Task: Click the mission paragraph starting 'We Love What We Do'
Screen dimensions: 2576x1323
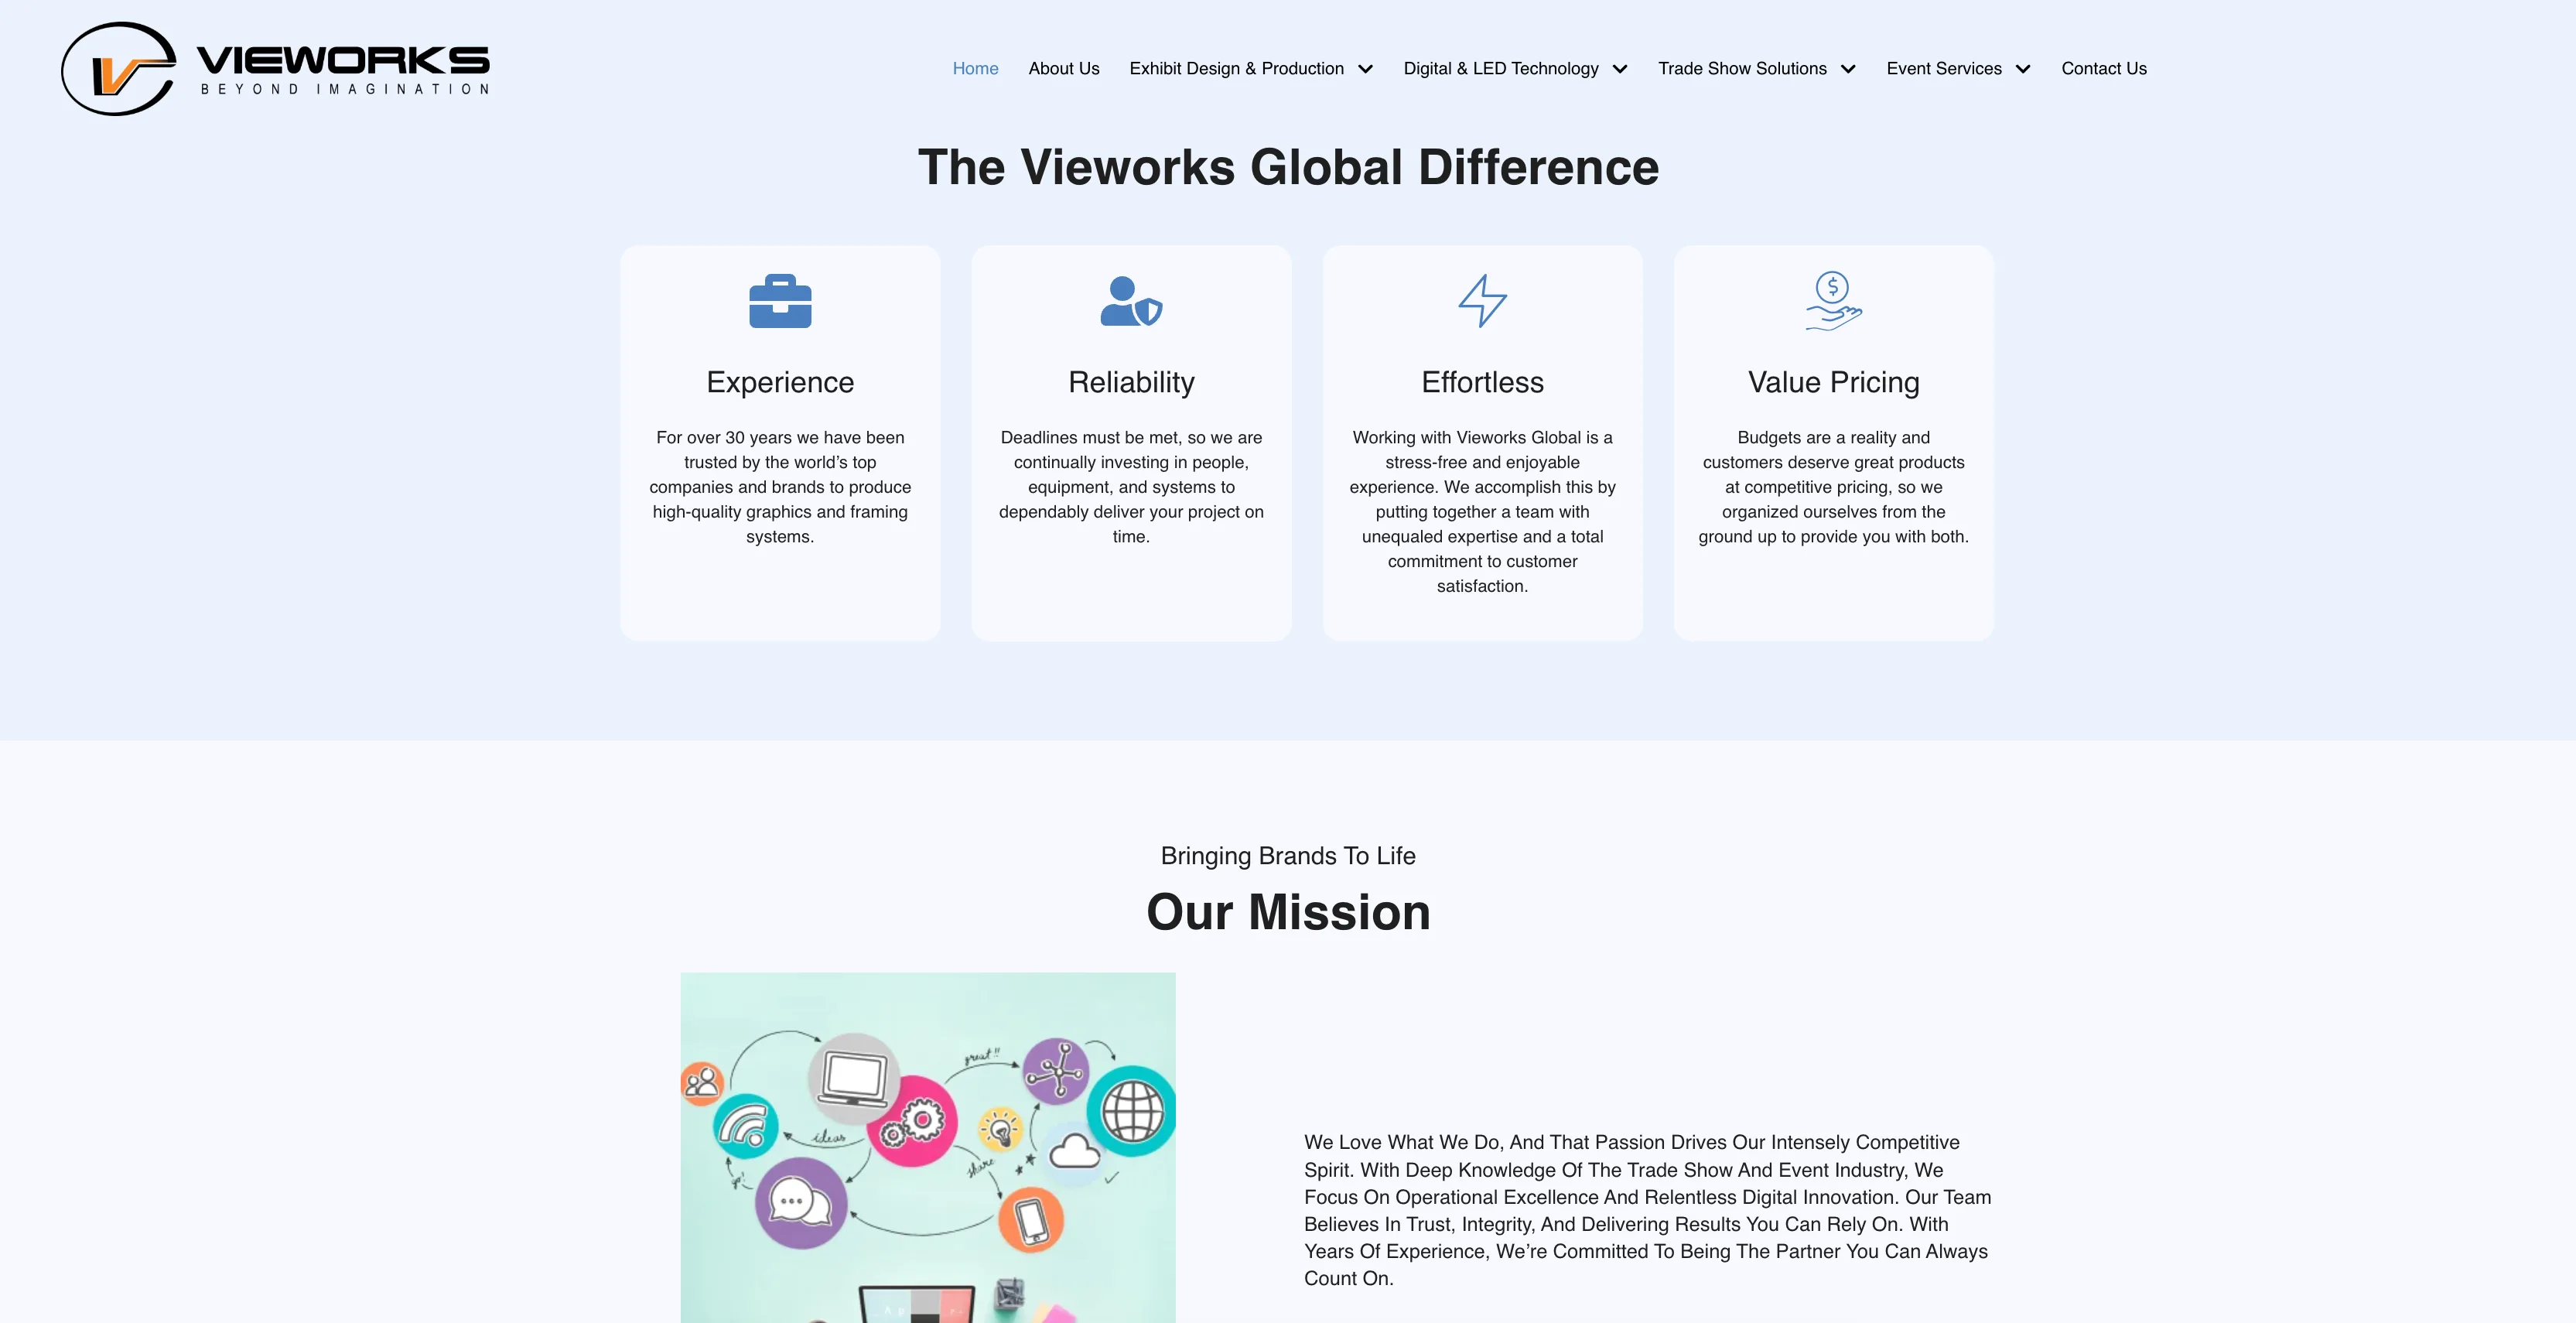Action: tap(1648, 1210)
